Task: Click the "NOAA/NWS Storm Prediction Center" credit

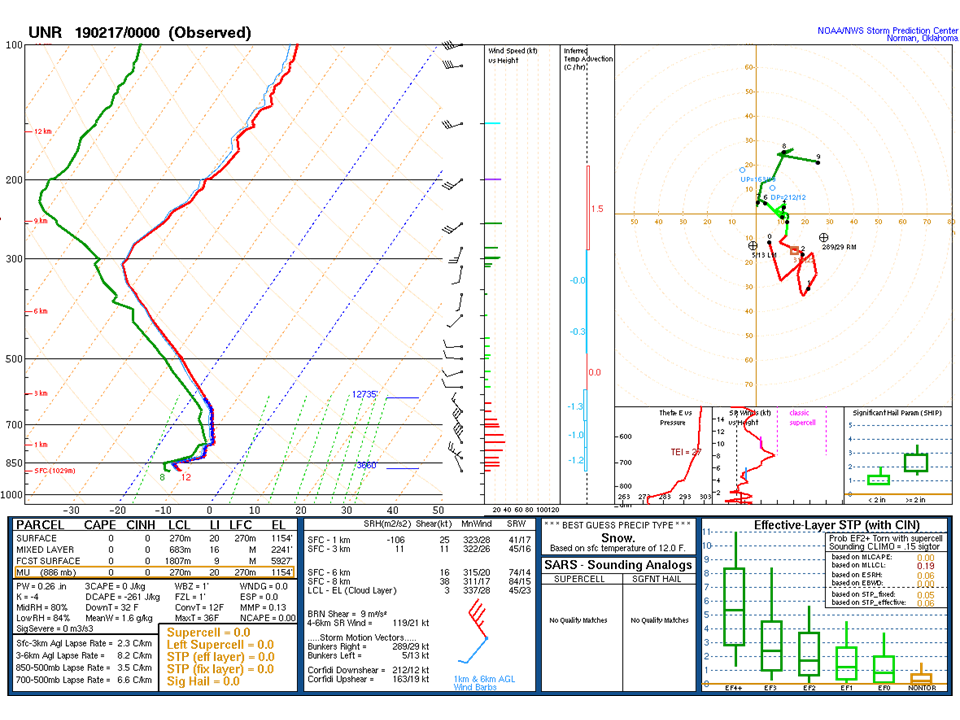Action: pos(888,31)
